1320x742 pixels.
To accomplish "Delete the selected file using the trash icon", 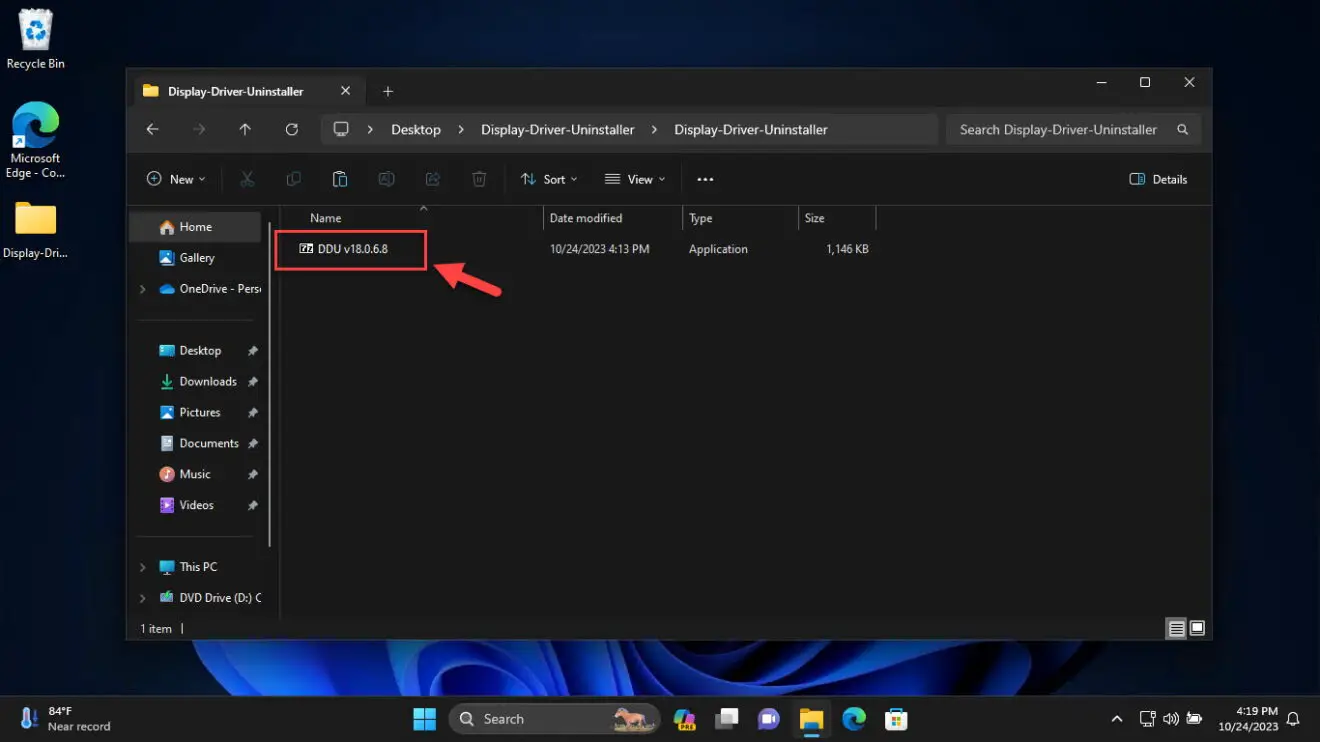I will pyautogui.click(x=479, y=178).
